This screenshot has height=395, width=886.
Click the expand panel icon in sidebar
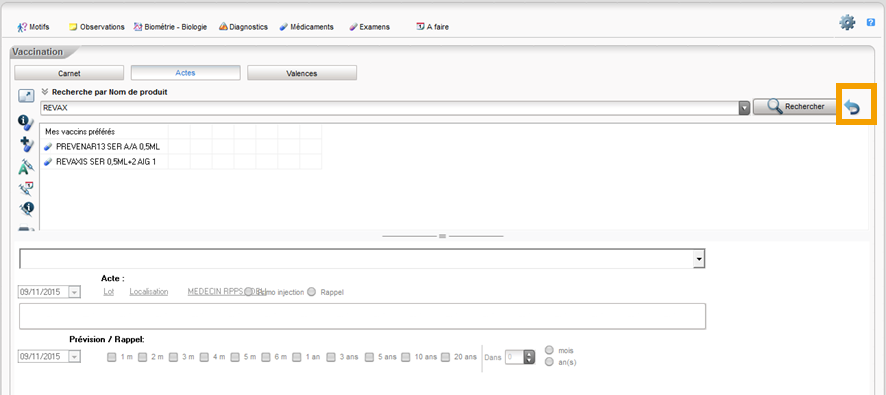pyautogui.click(x=26, y=97)
